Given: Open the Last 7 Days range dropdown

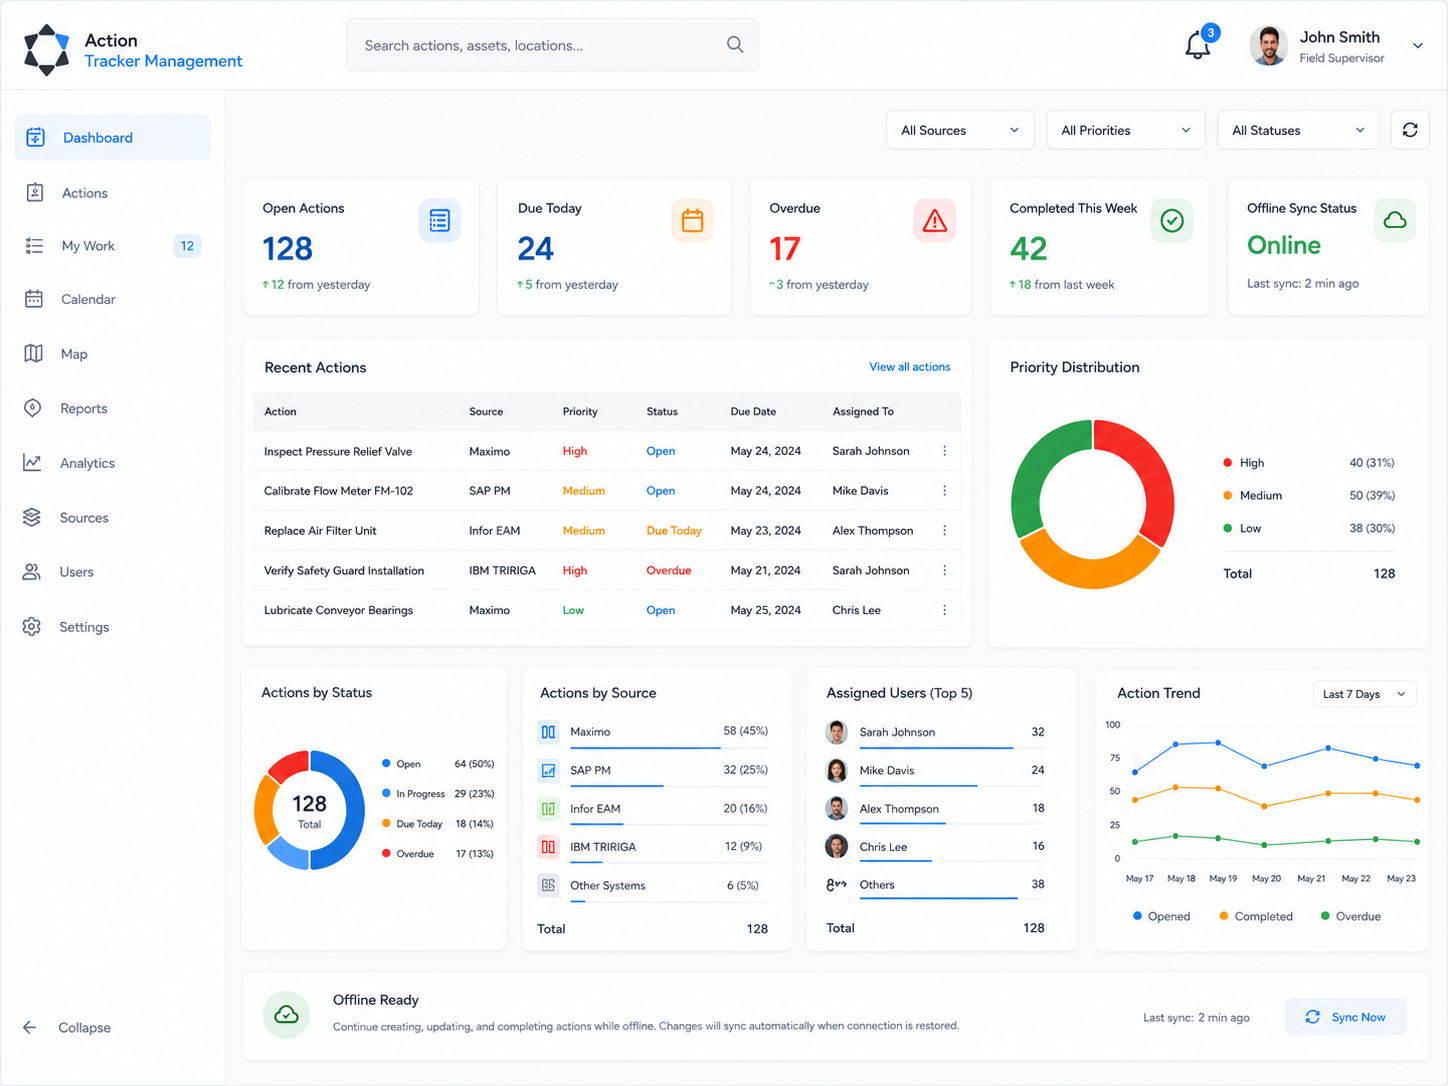Looking at the screenshot, I should [1364, 694].
